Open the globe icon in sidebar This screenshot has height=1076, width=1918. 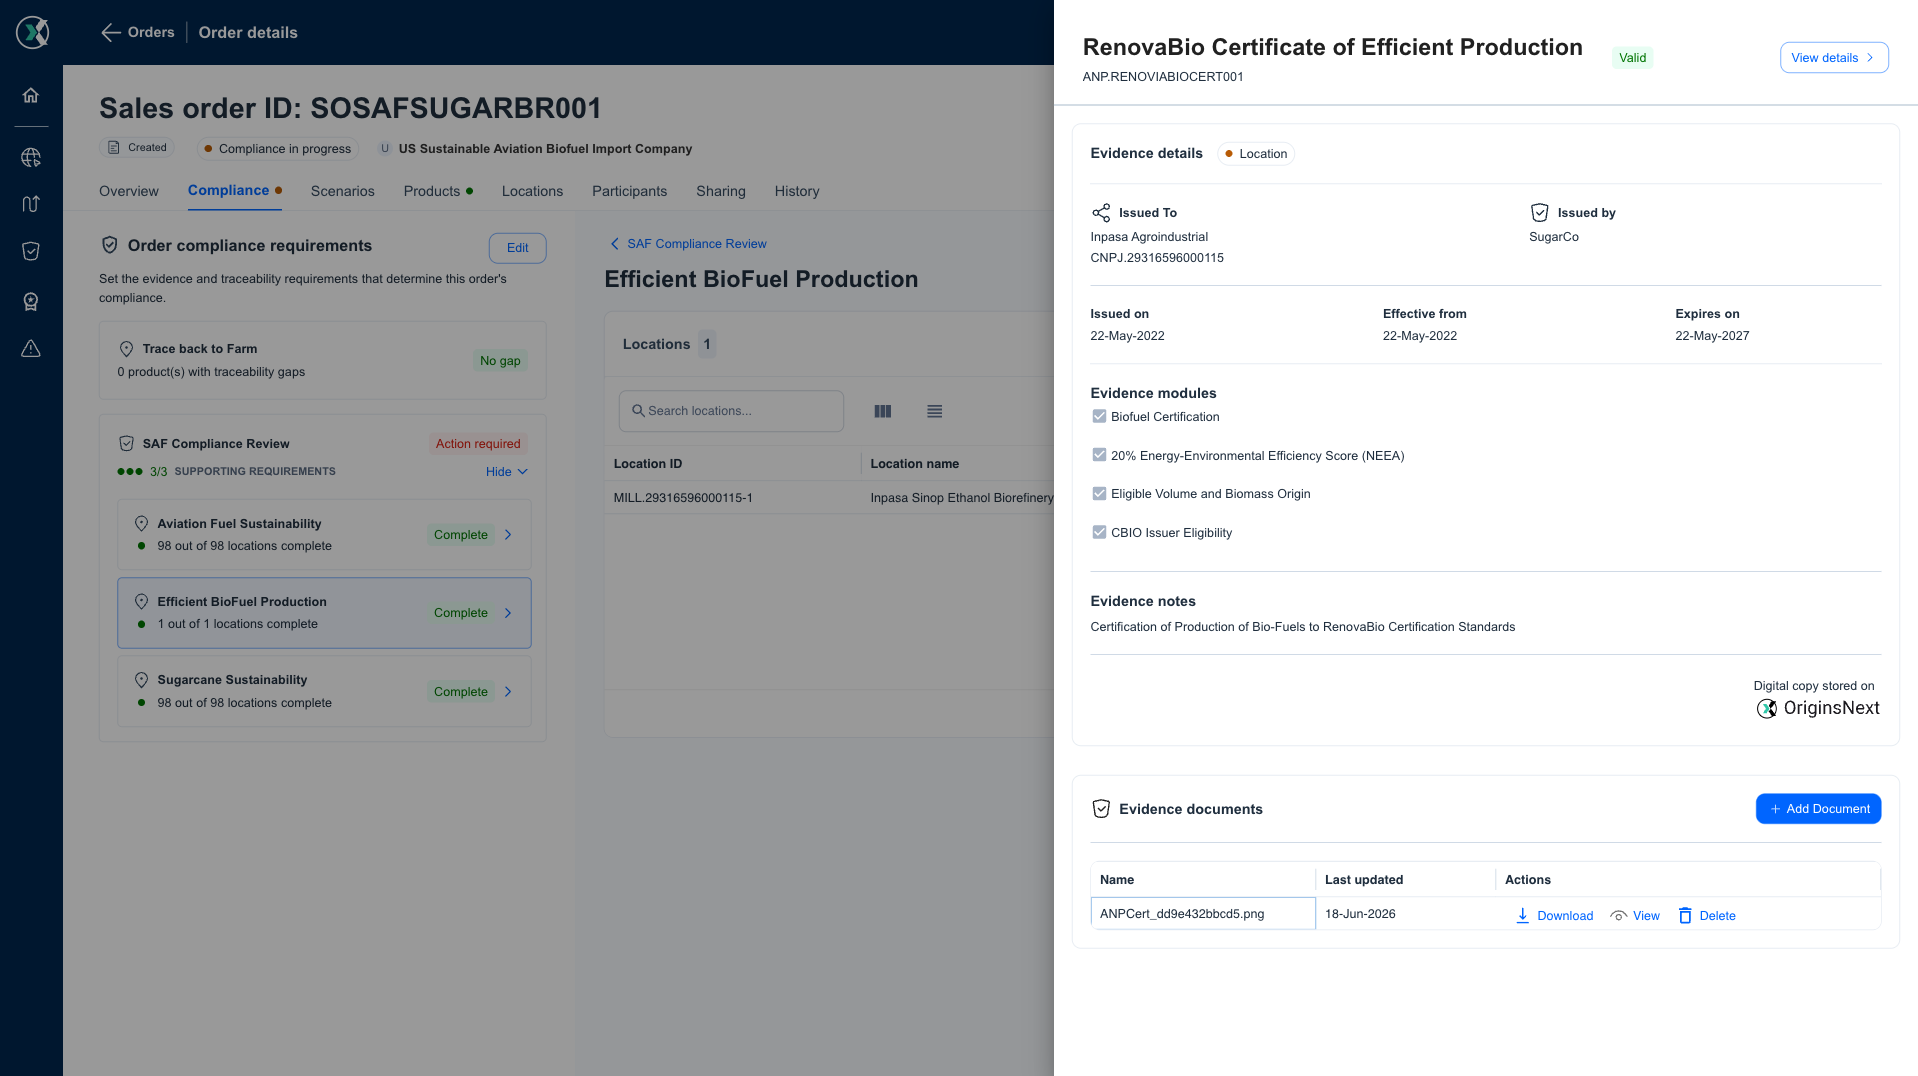(x=31, y=157)
